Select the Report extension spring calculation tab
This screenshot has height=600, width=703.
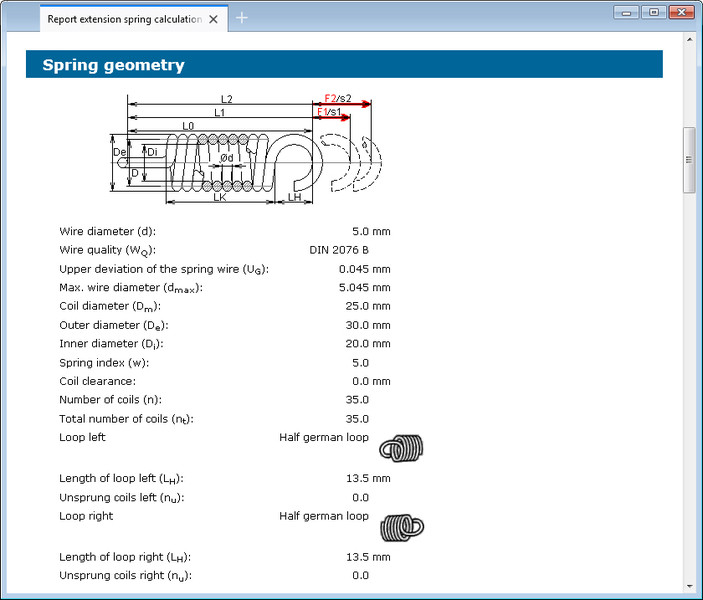[124, 18]
